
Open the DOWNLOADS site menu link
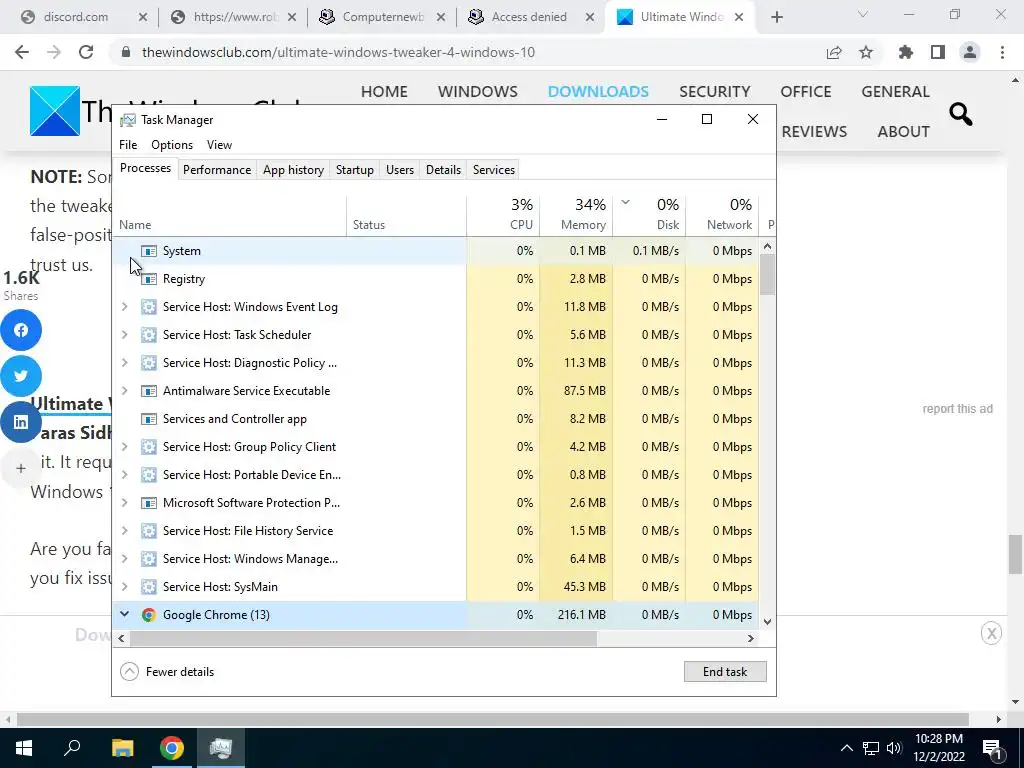click(x=598, y=91)
